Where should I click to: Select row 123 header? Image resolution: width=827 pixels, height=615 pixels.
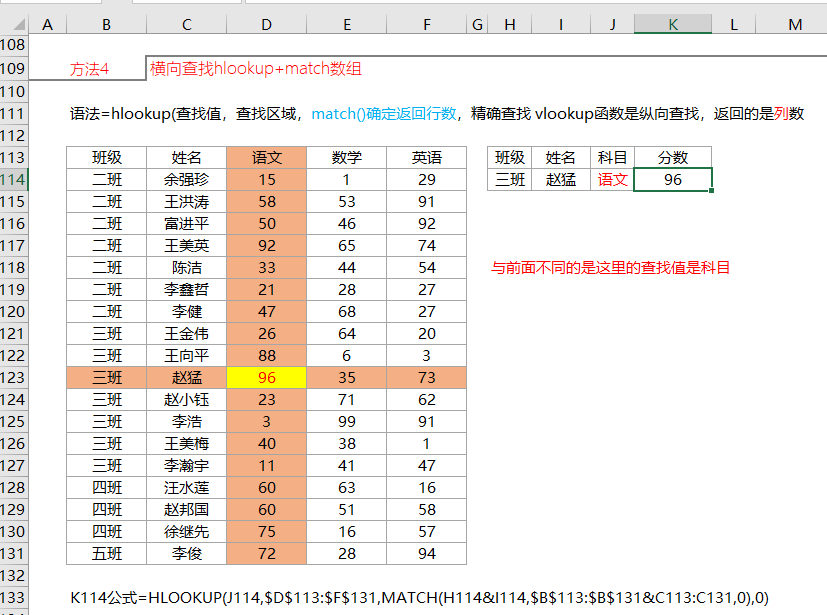coord(14,378)
